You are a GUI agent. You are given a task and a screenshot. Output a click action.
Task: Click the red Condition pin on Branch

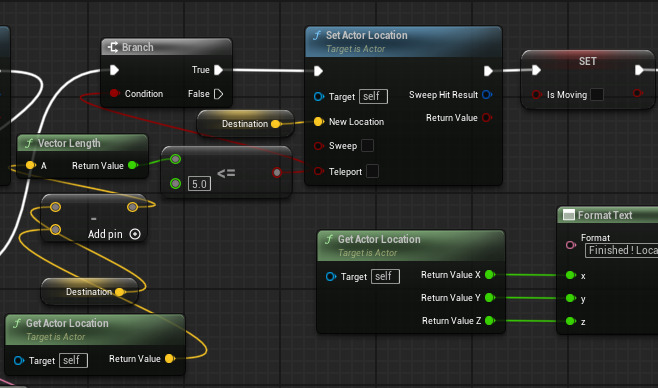click(114, 93)
